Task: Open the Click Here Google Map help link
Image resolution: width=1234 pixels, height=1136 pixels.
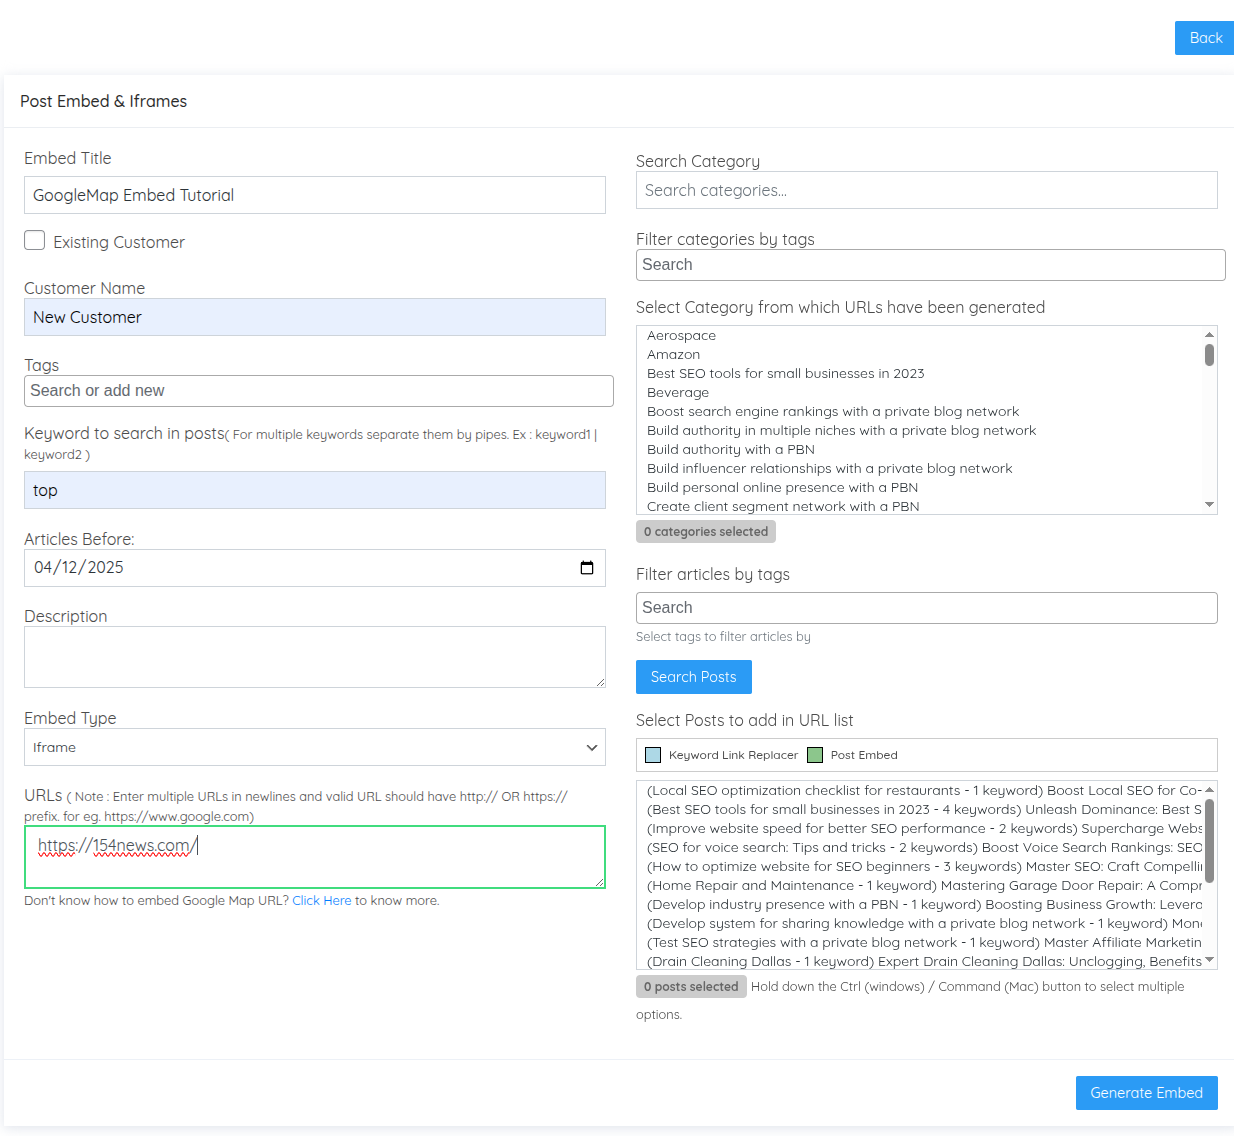Action: coord(321,901)
